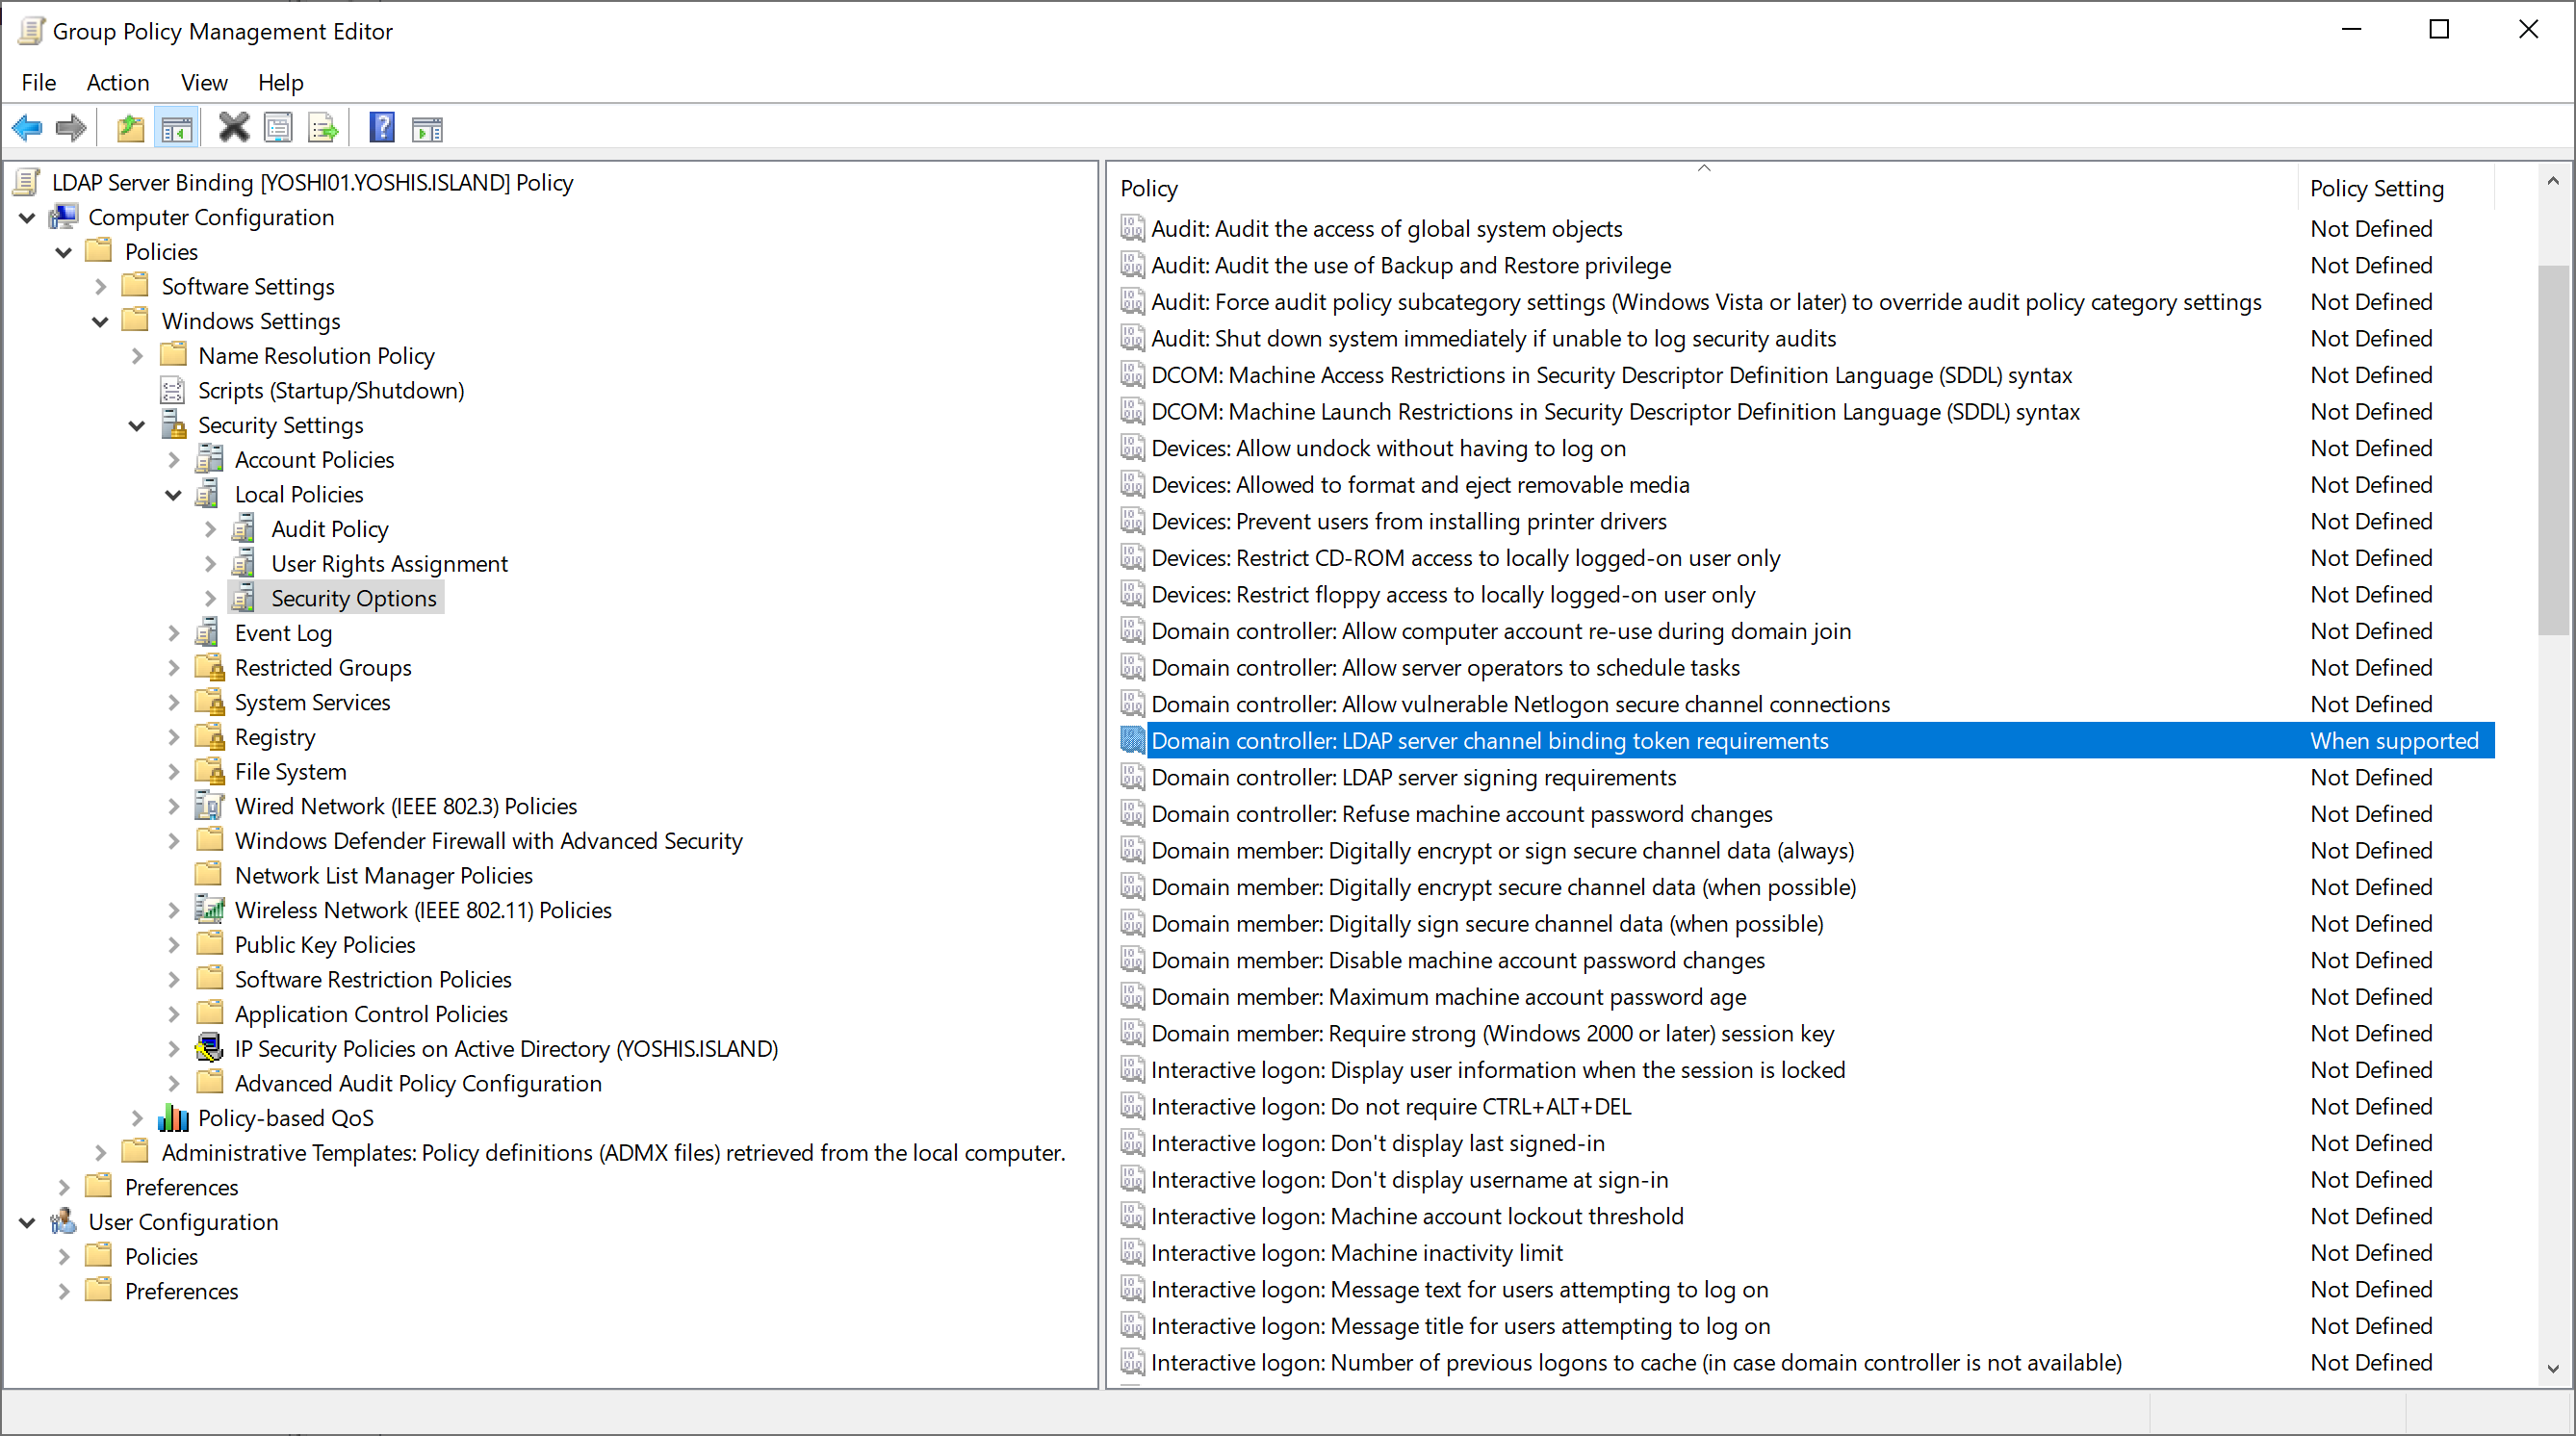Collapse the Security Settings tree node
This screenshot has height=1436, width=2576.
pyautogui.click(x=137, y=426)
